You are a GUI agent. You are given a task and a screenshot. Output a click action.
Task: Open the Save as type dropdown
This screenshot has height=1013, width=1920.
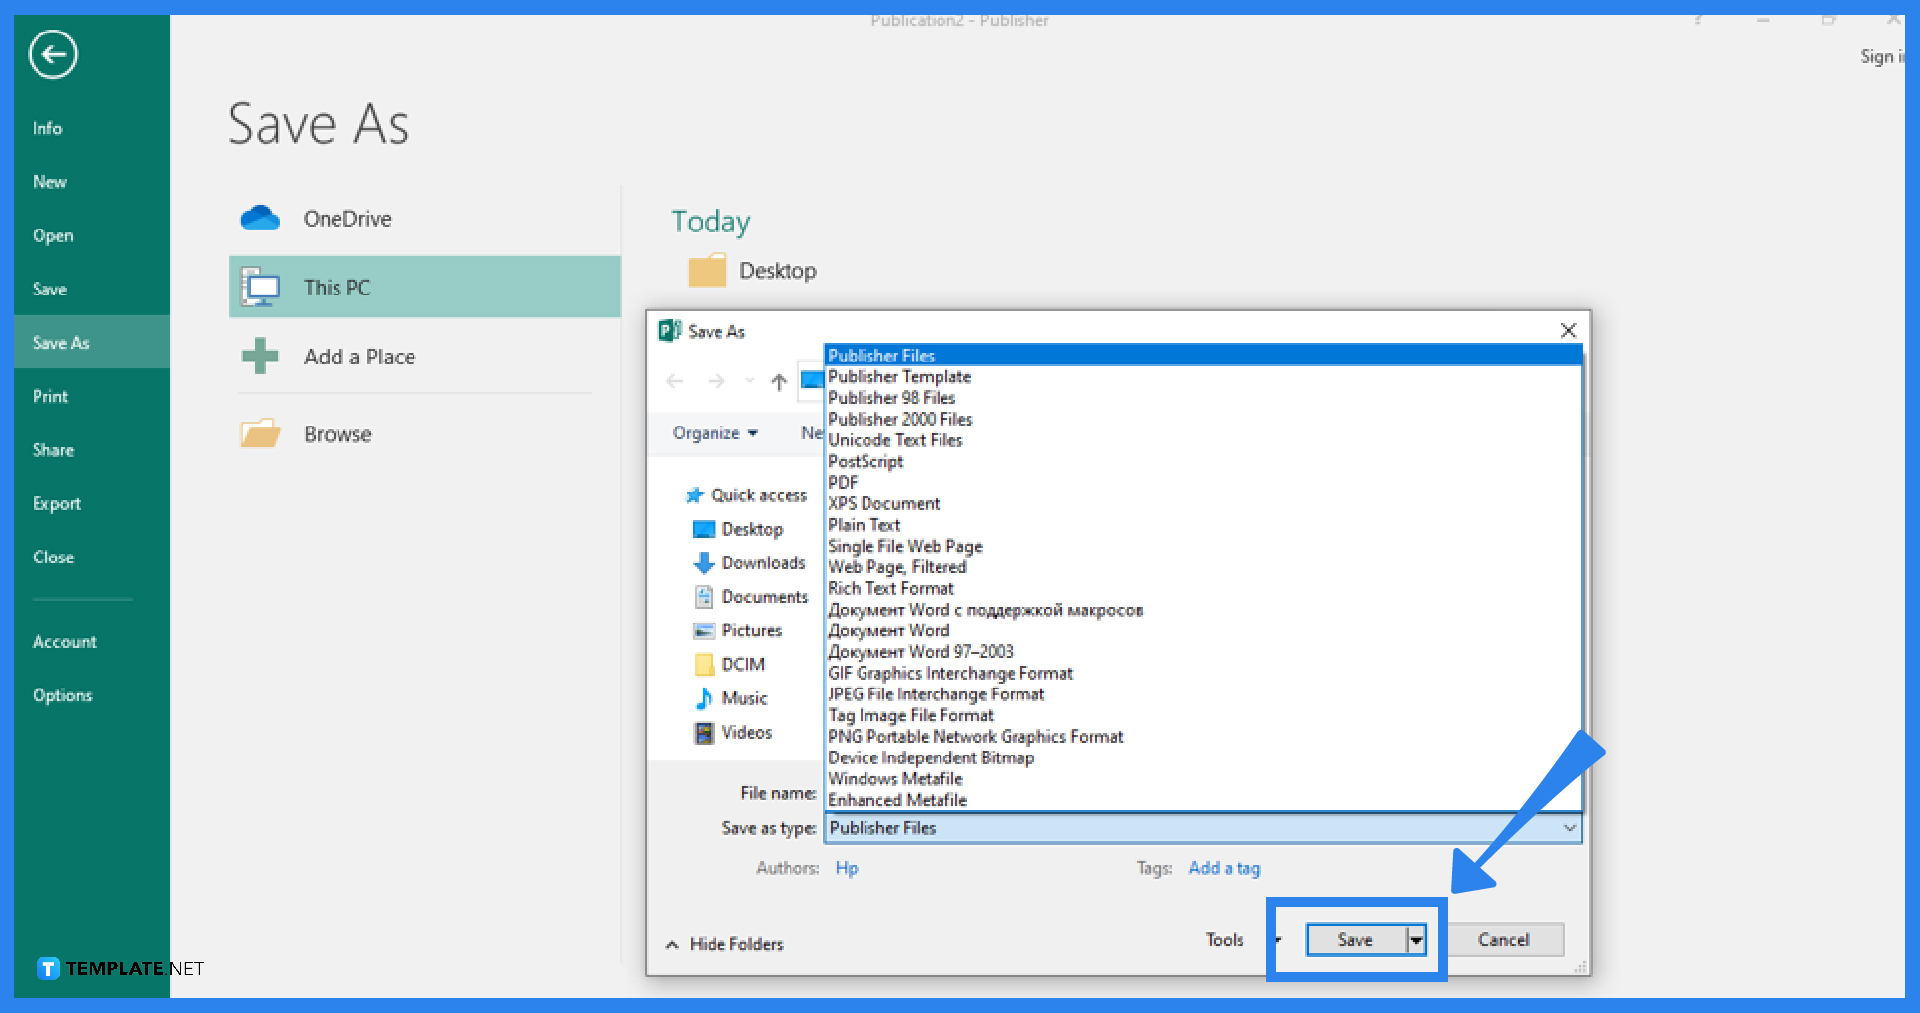[1569, 828]
